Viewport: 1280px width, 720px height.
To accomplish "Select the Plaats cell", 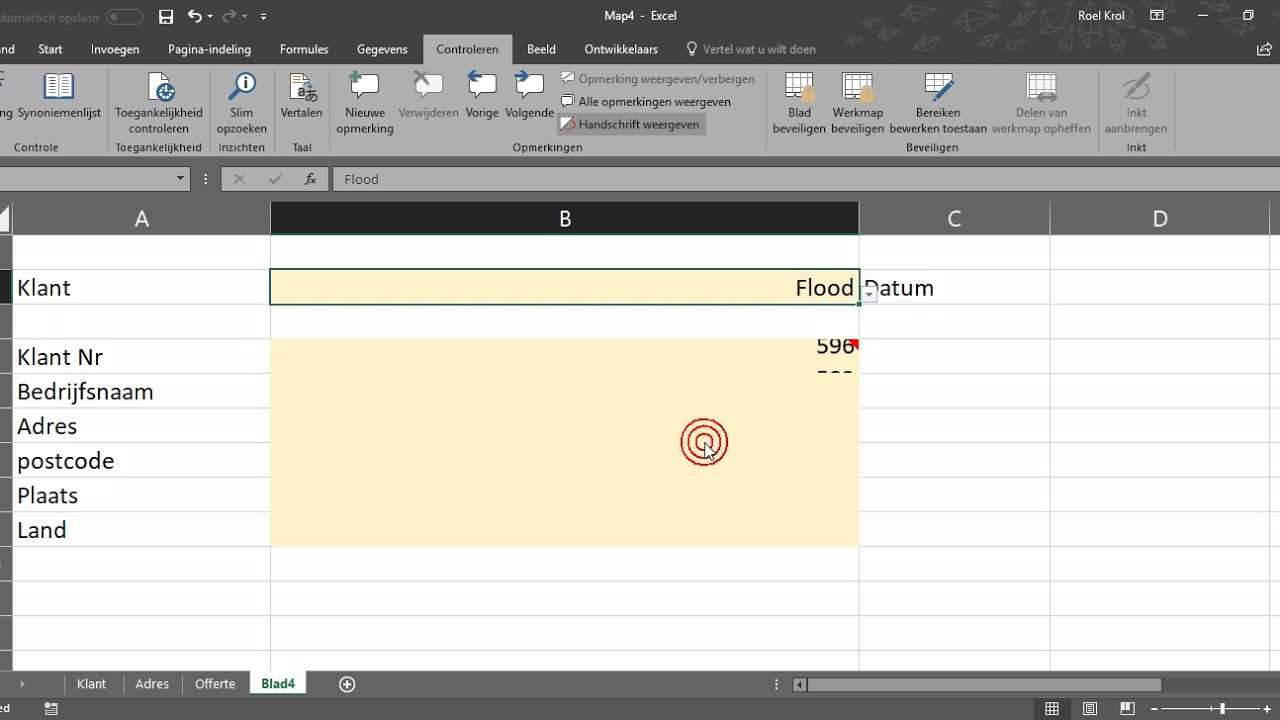I will tap(142, 495).
